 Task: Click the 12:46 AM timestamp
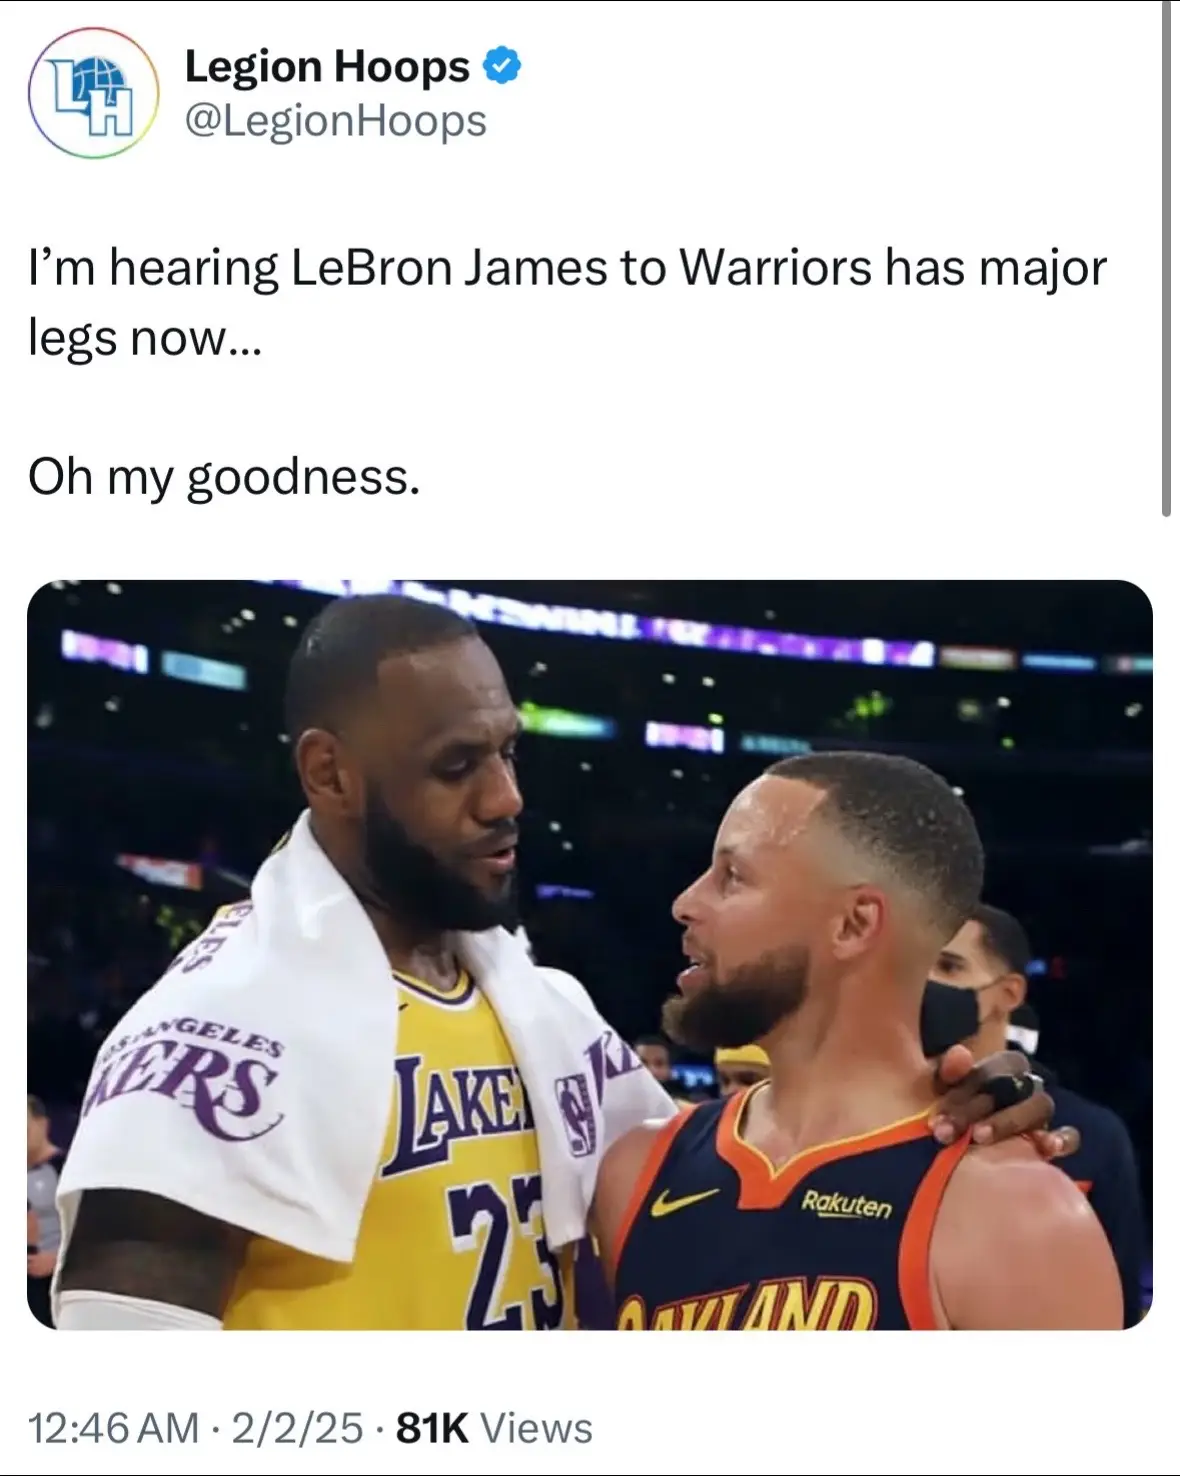[x=113, y=1427]
